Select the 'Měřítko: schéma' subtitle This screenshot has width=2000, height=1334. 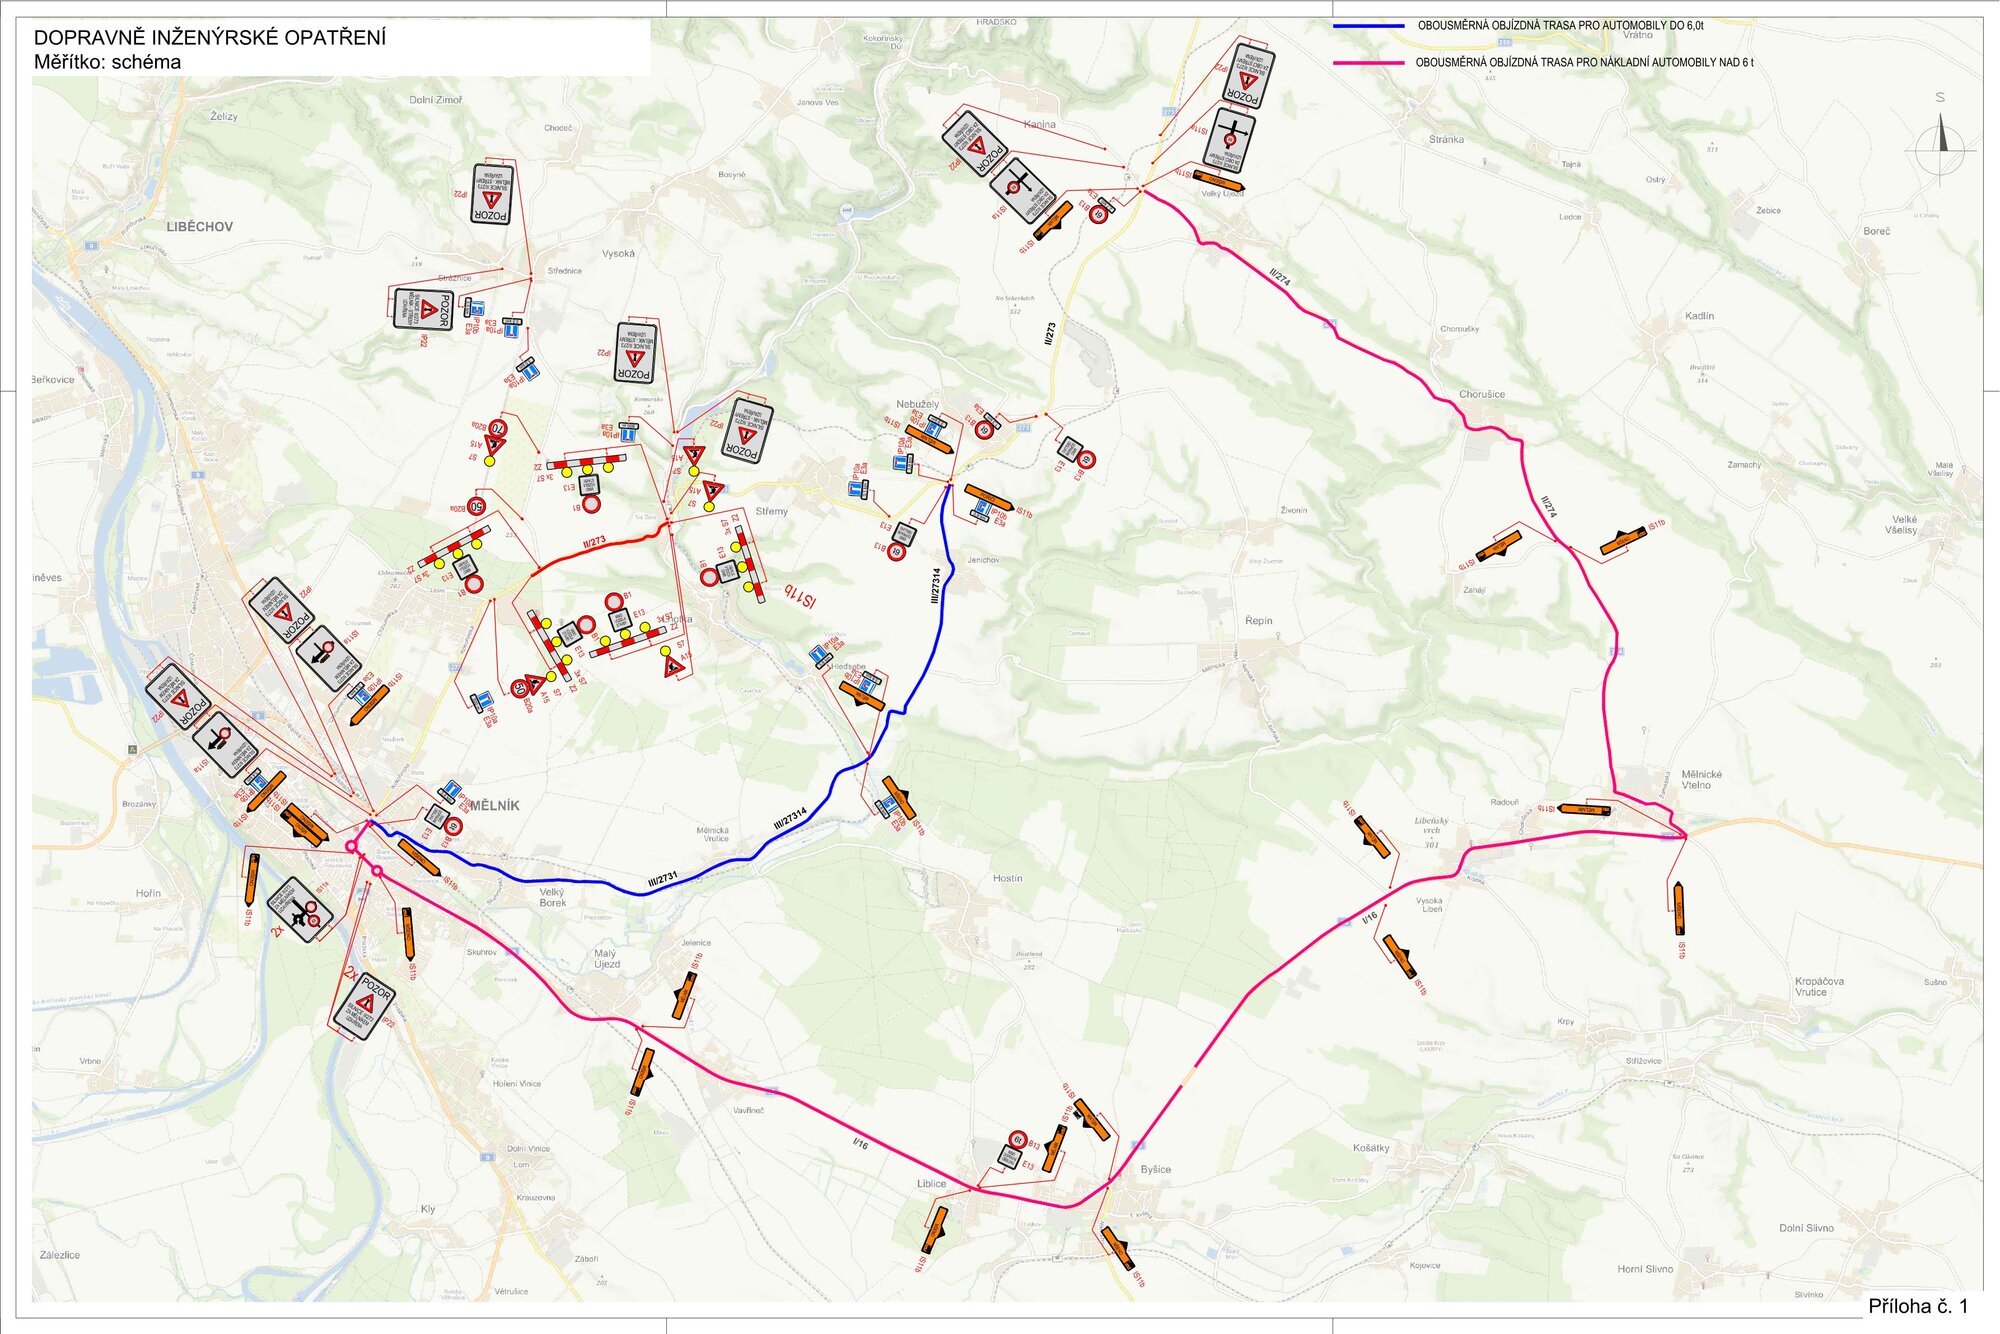[x=107, y=62]
